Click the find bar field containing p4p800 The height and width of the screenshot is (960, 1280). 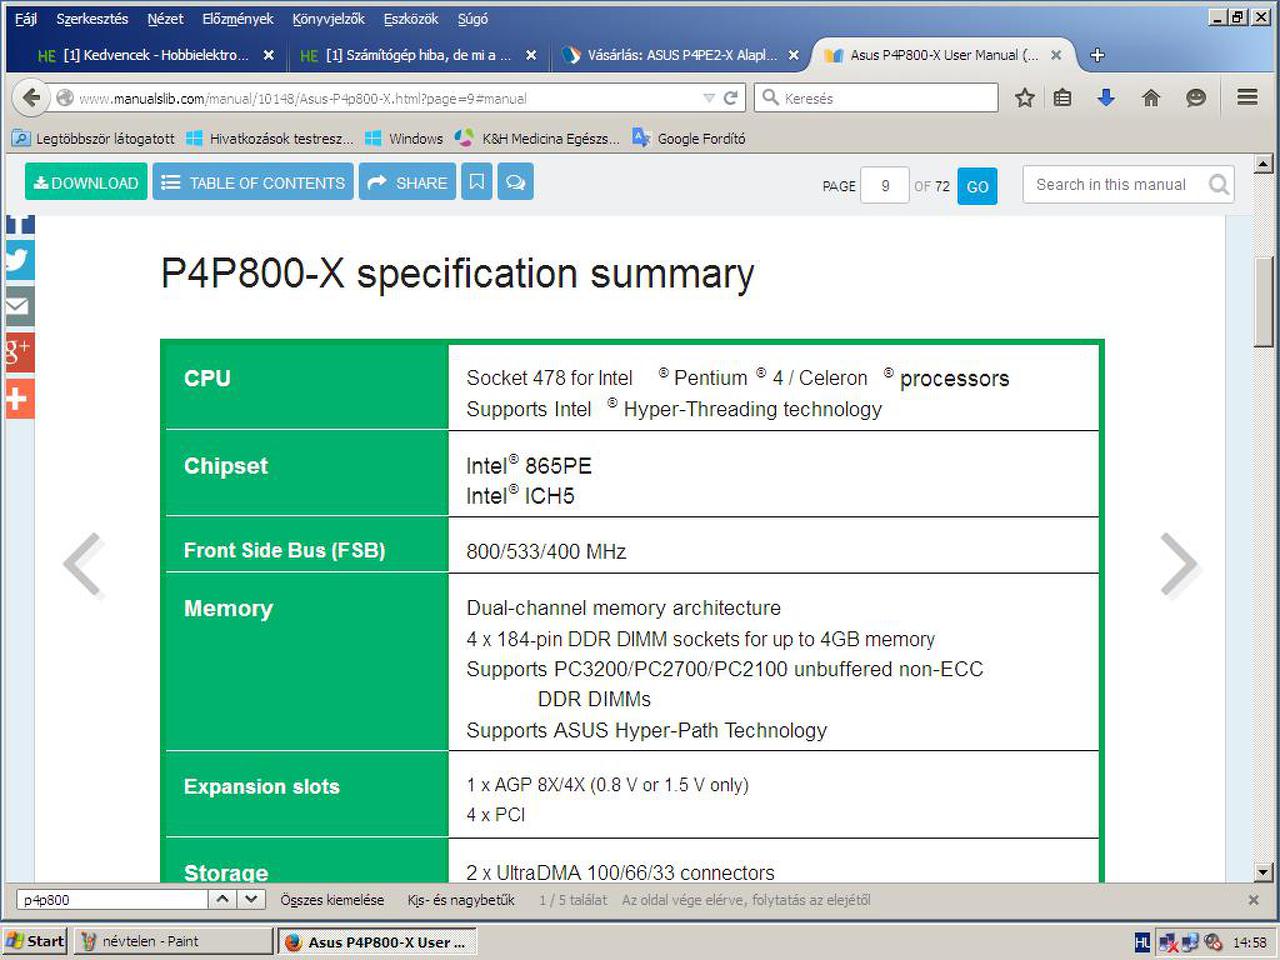point(113,899)
